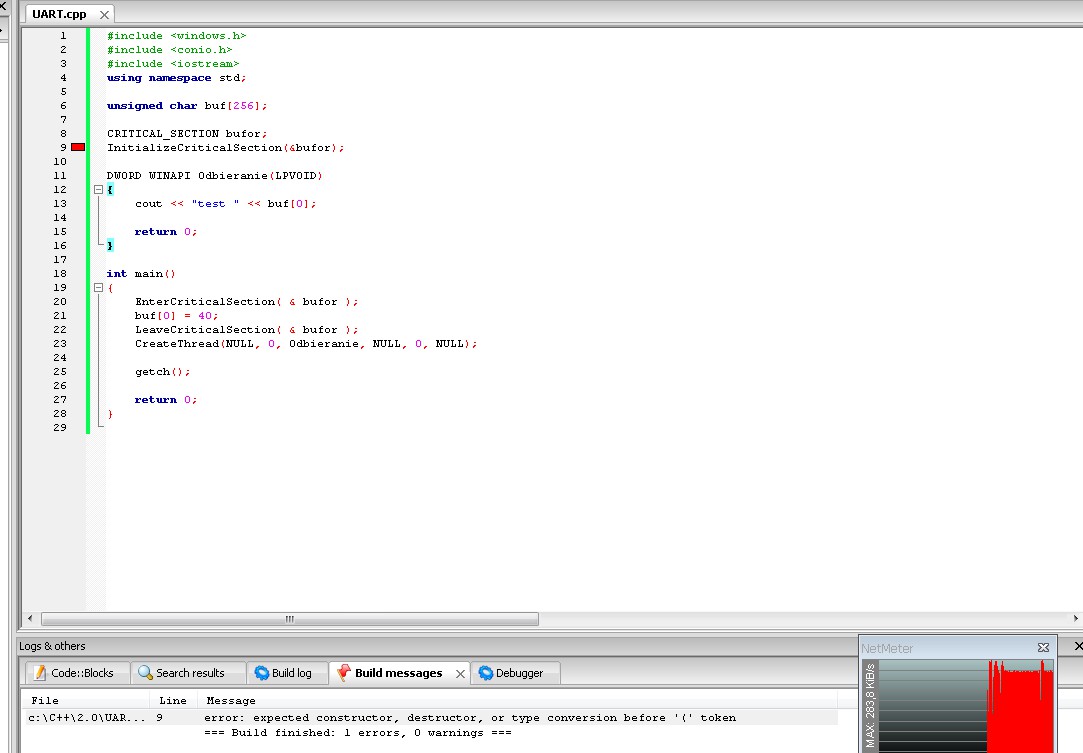Click the Search results magnifier icon
Image resolution: width=1083 pixels, height=753 pixels.
(145, 673)
